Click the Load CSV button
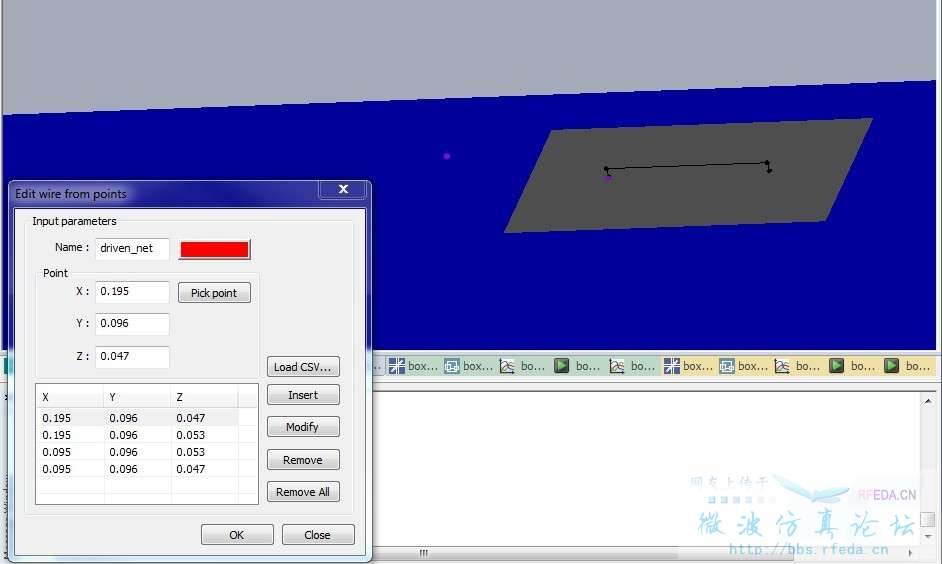The image size is (942, 564). [303, 366]
